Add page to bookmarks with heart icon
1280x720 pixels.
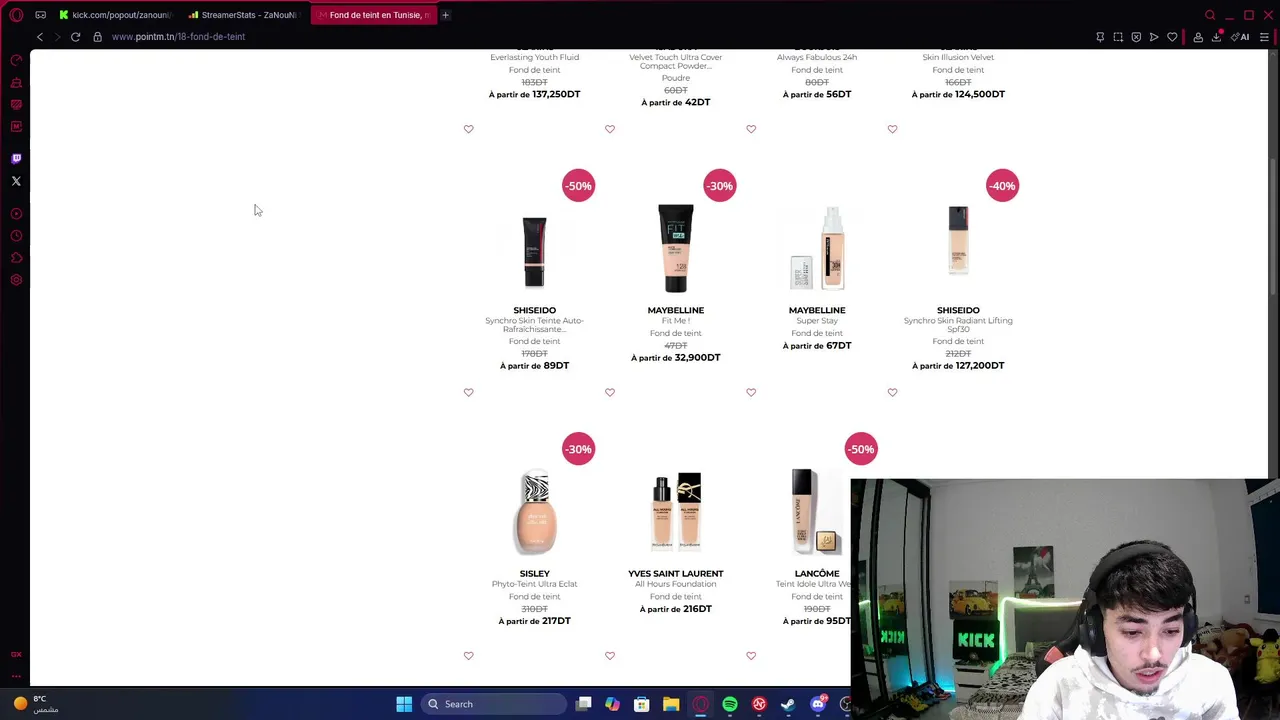click(x=1172, y=37)
